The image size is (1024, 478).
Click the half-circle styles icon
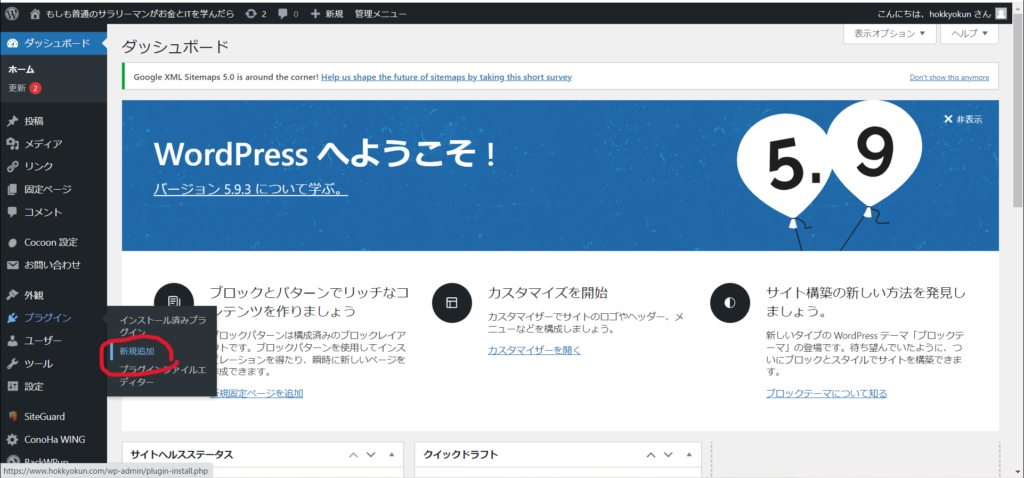tap(730, 303)
